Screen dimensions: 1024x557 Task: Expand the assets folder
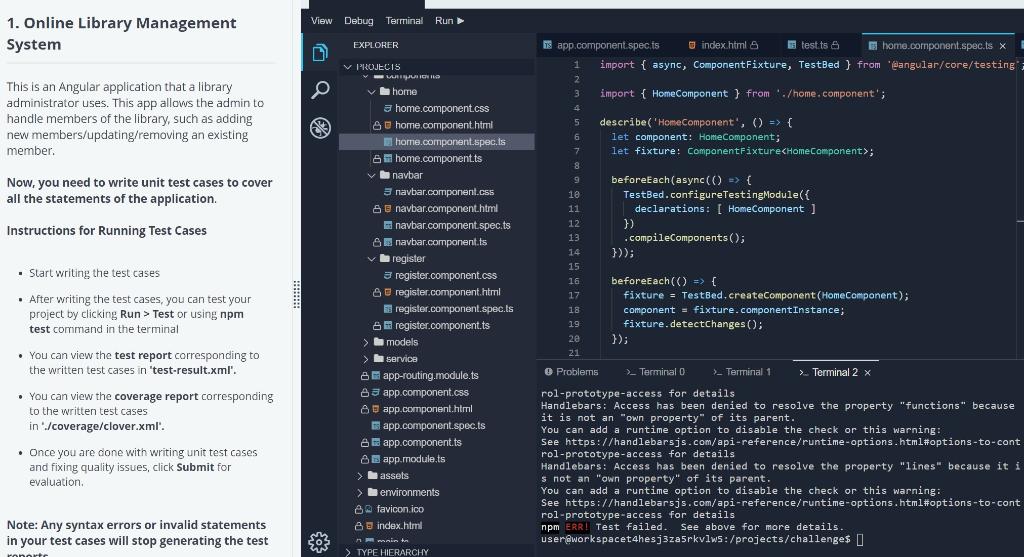pyautogui.click(x=360, y=476)
